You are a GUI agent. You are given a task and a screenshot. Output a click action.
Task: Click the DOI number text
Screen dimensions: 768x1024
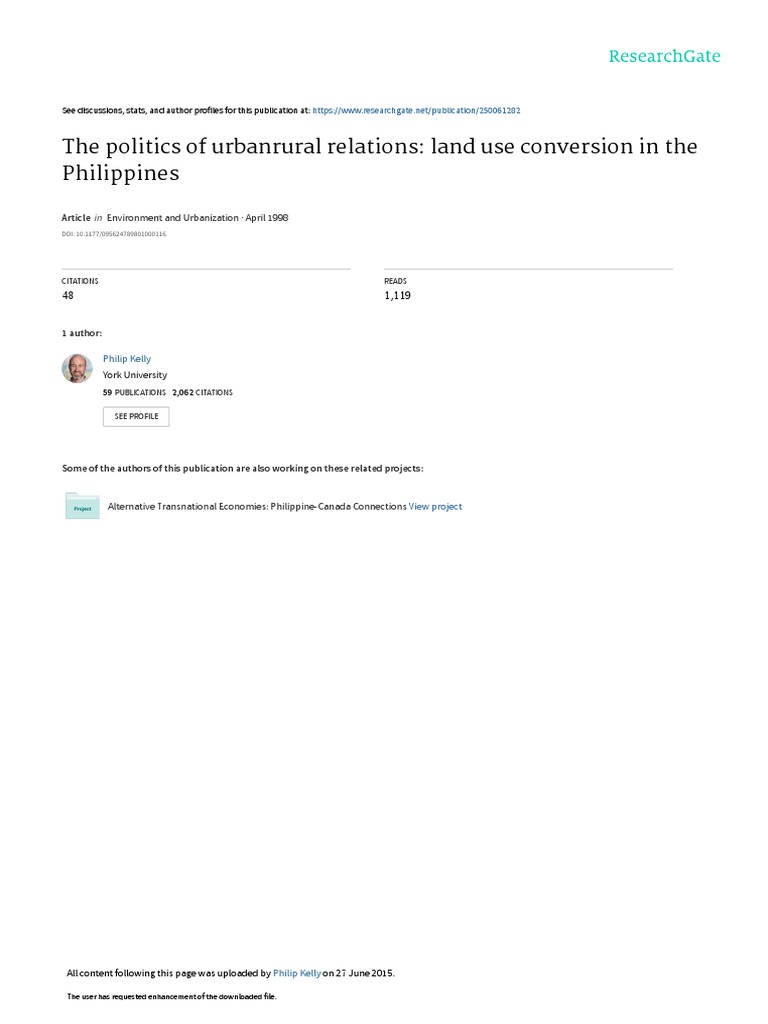pyautogui.click(x=114, y=234)
